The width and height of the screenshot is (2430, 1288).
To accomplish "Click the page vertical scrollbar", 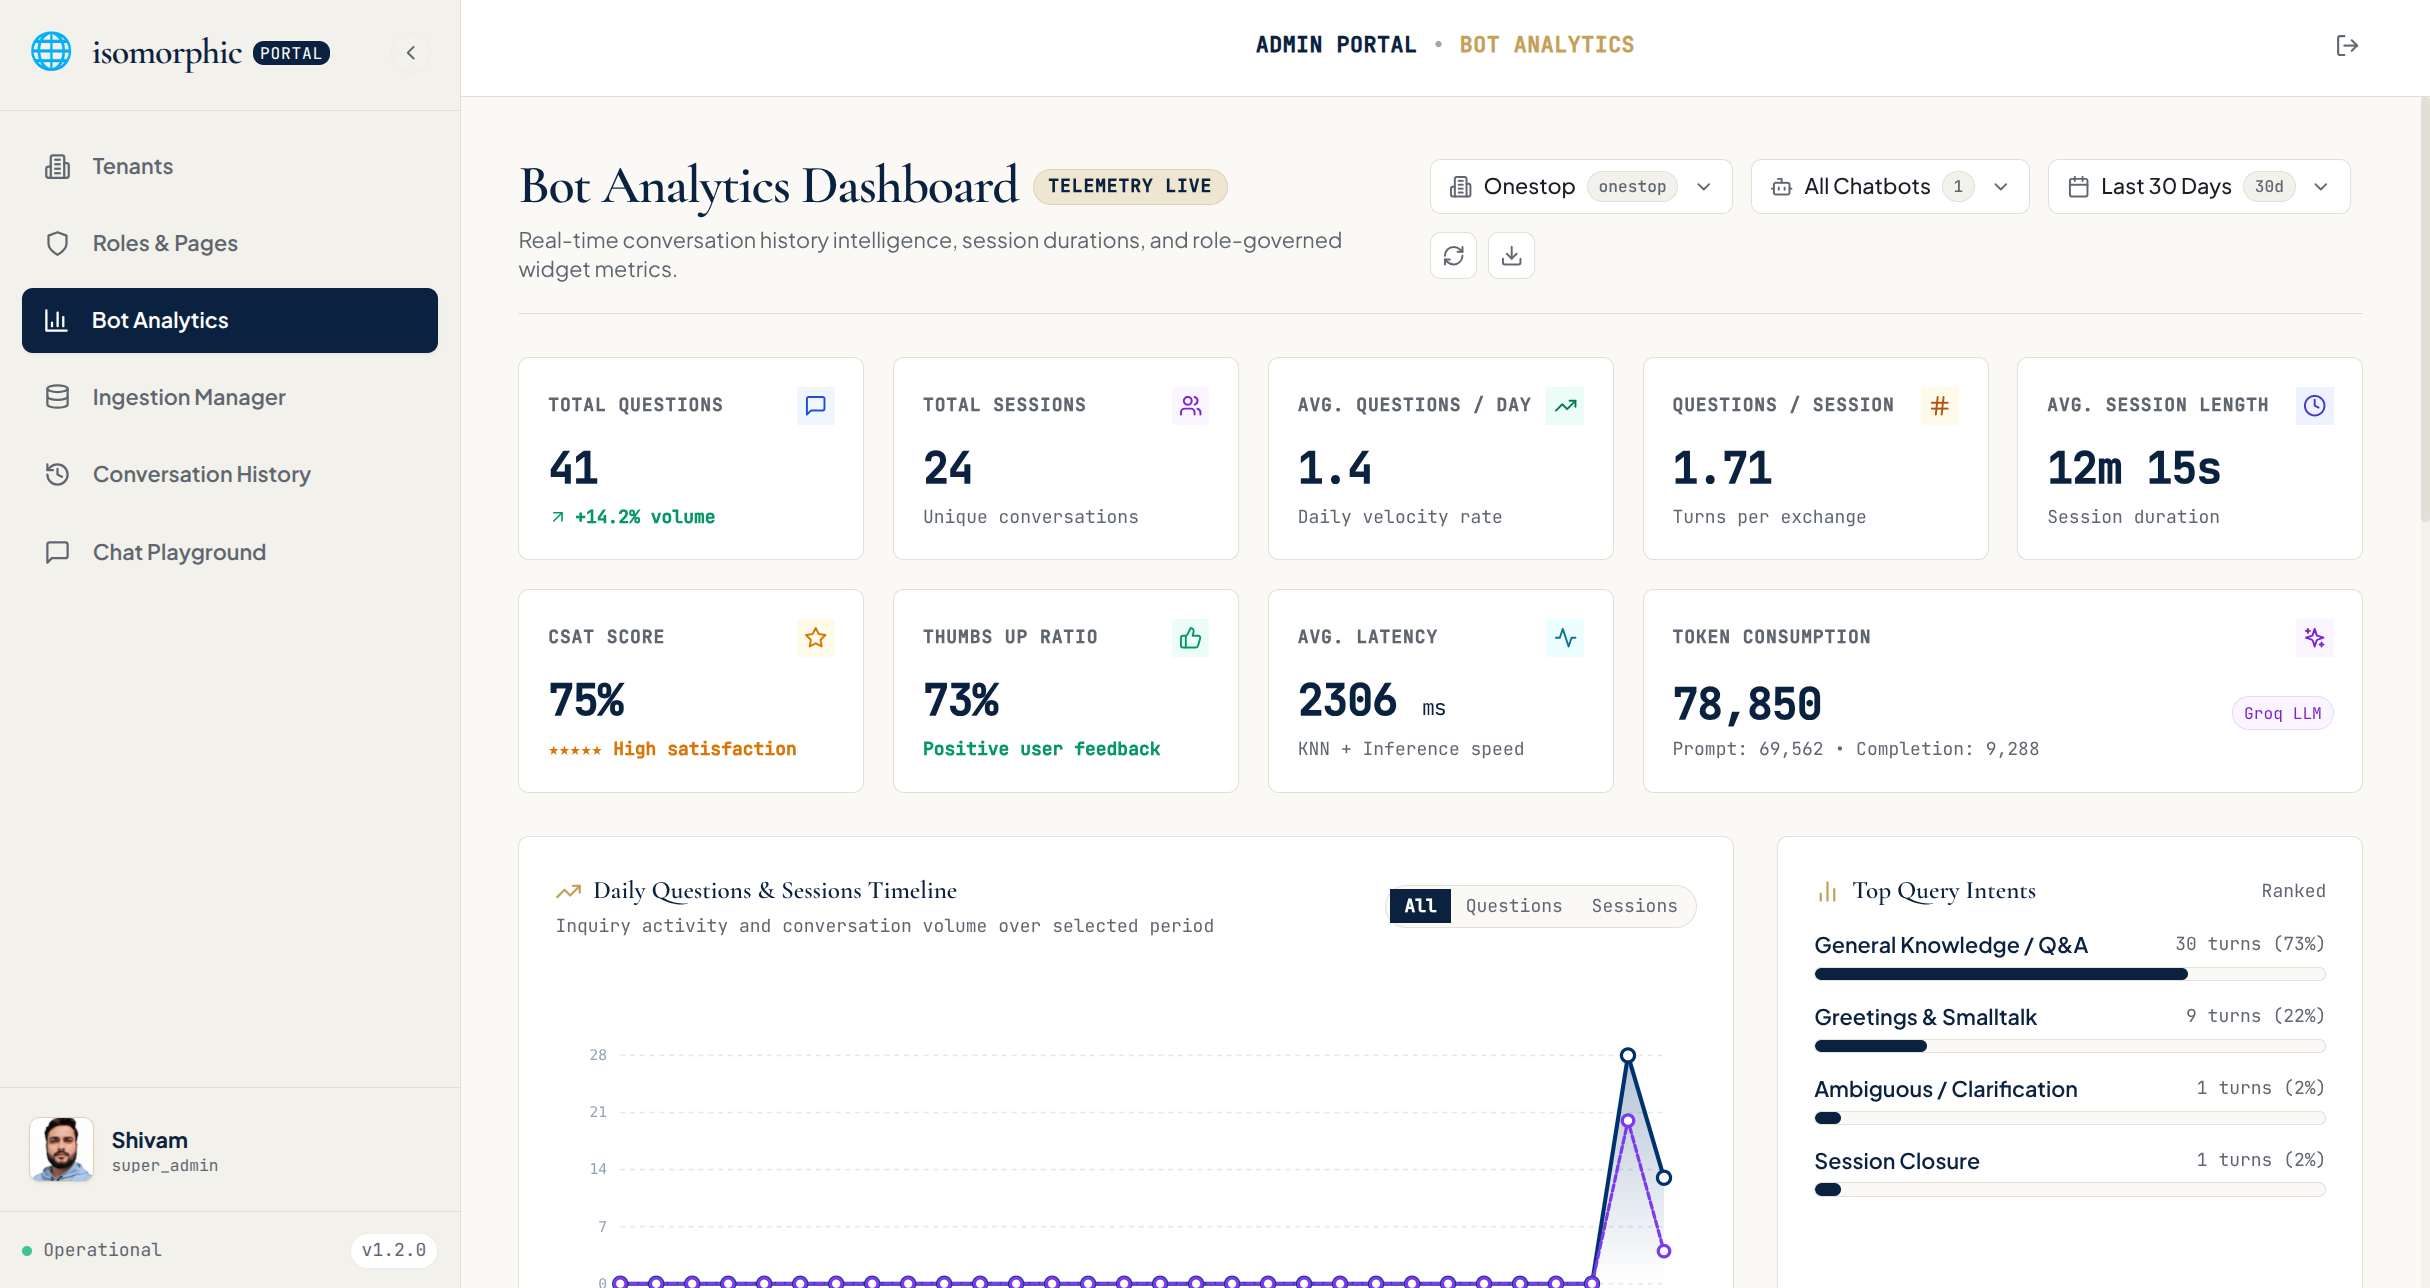I will tap(2424, 310).
